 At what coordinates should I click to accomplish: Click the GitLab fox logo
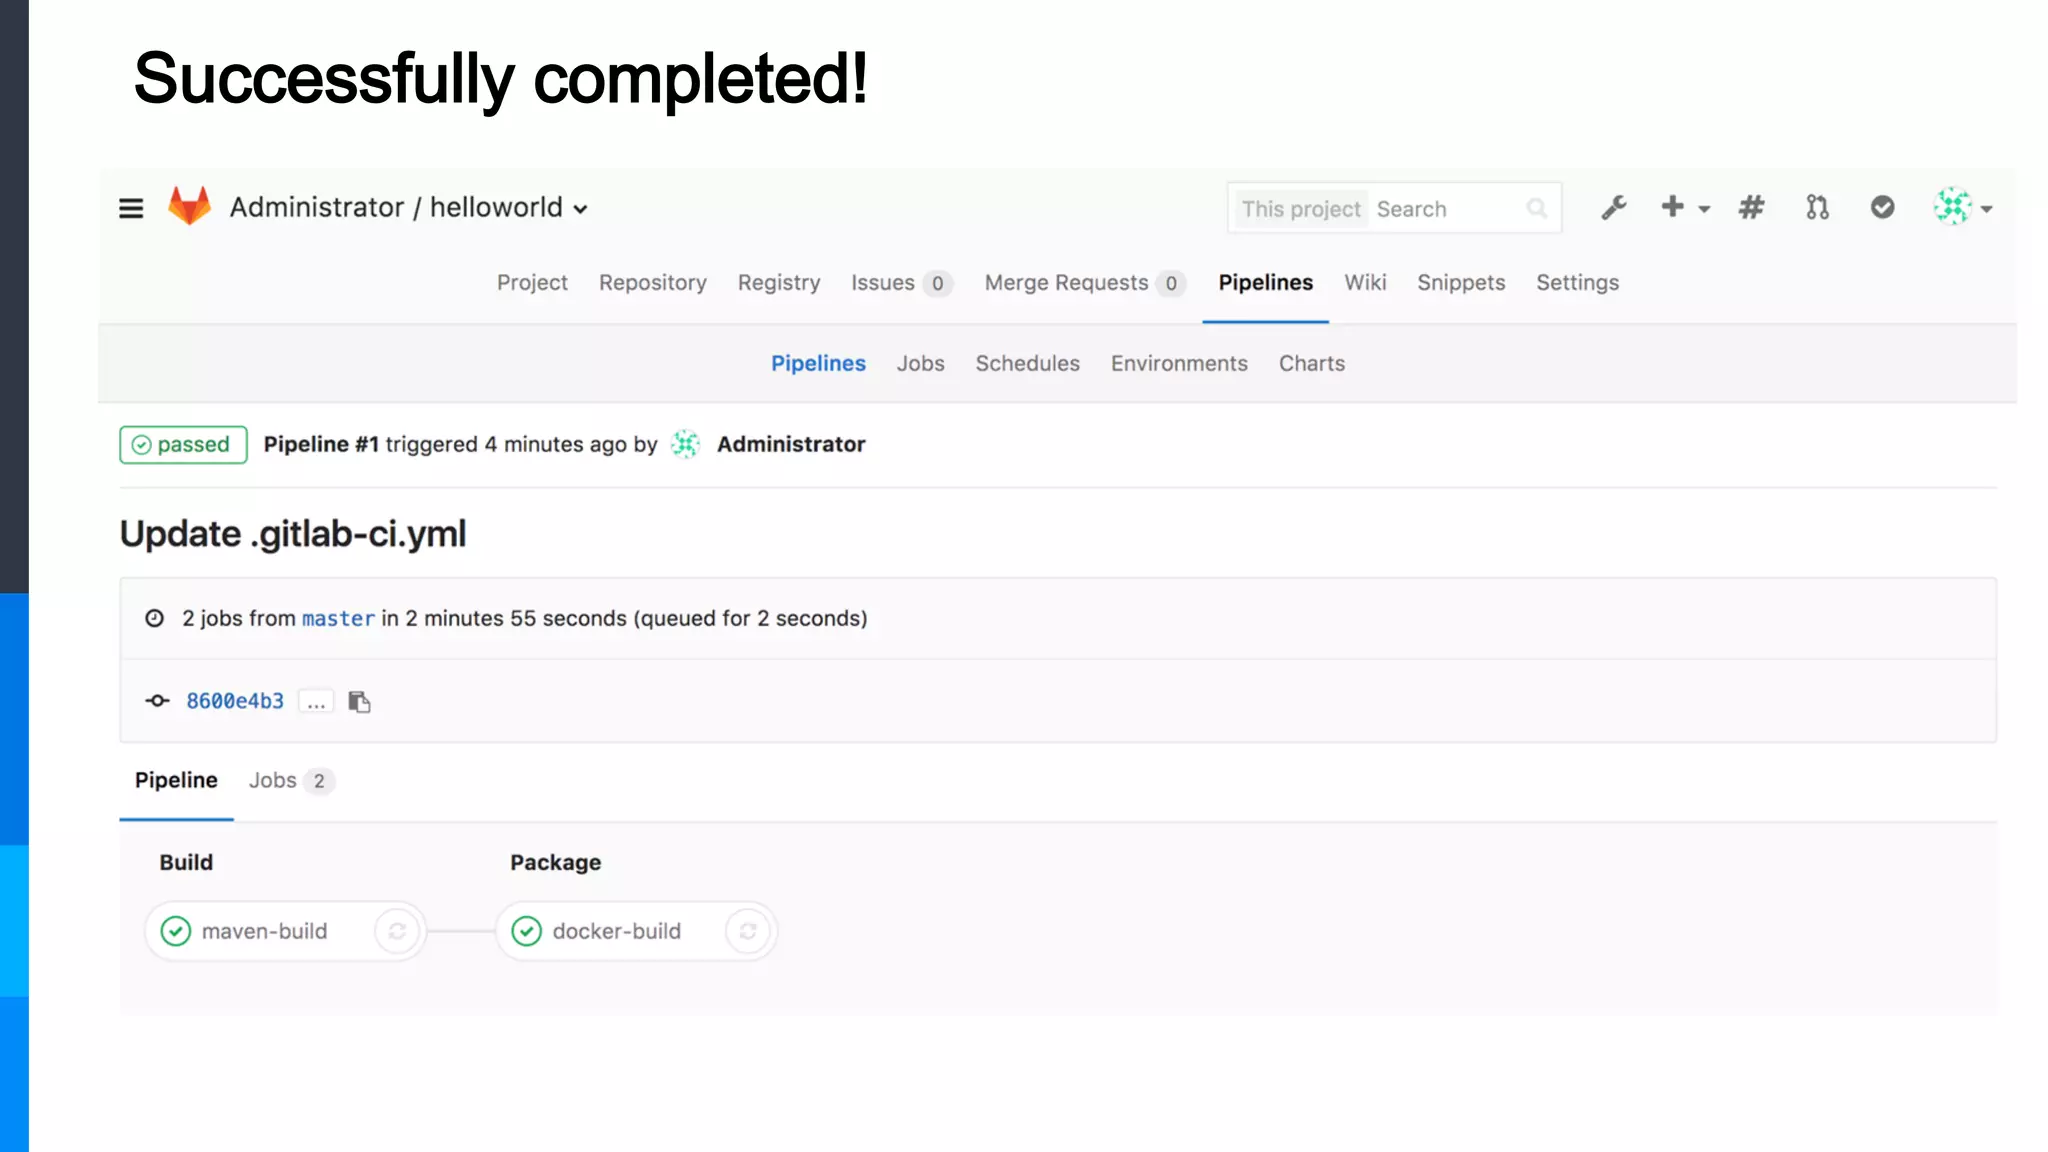coord(189,206)
